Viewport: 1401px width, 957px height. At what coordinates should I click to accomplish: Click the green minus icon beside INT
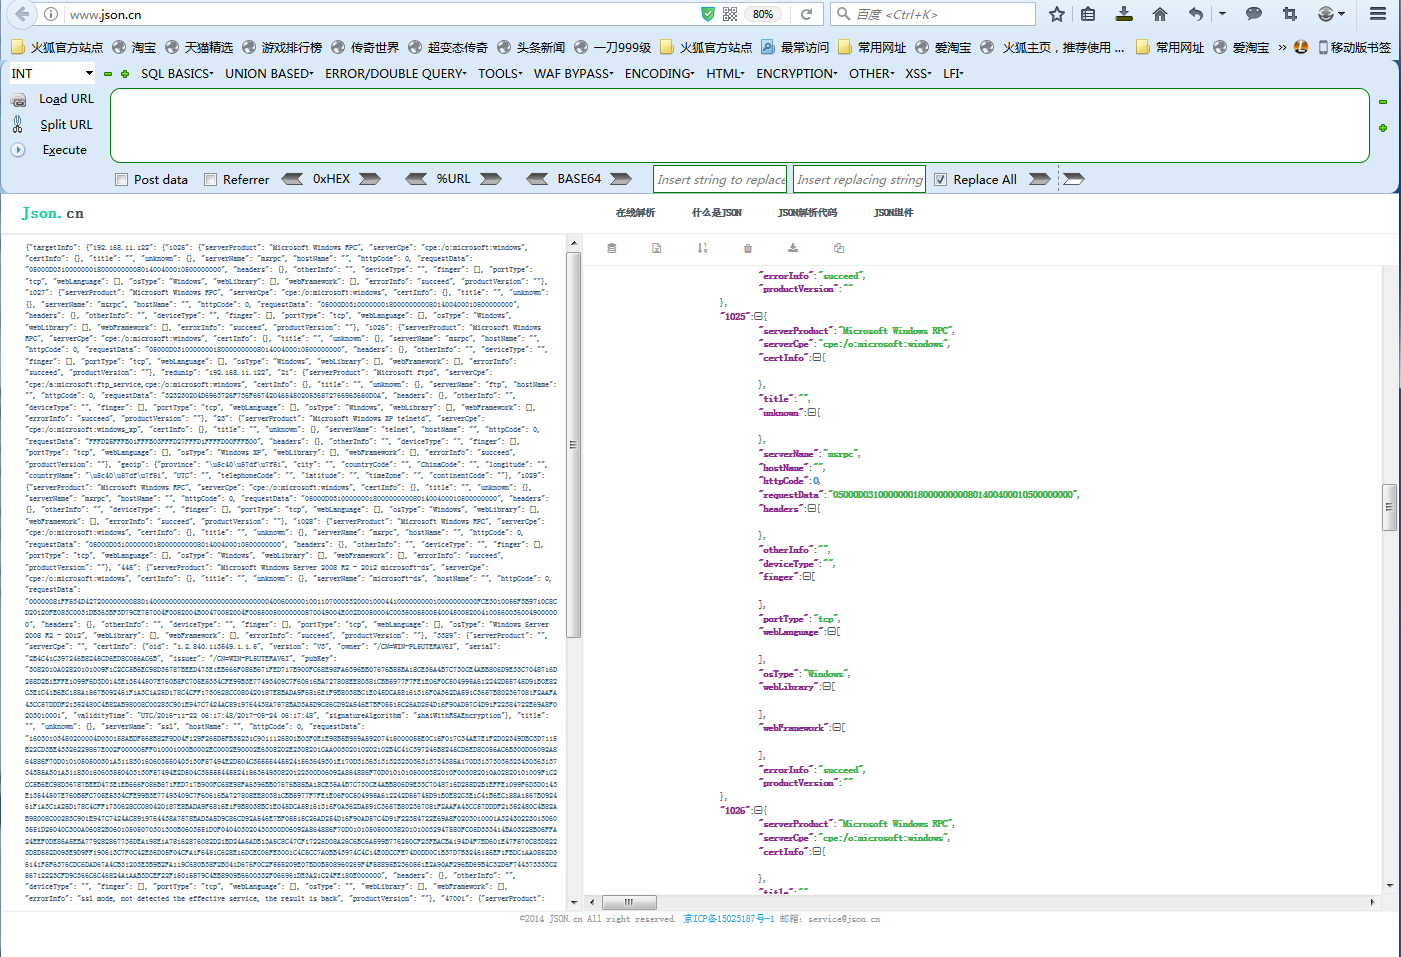pyautogui.click(x=108, y=73)
